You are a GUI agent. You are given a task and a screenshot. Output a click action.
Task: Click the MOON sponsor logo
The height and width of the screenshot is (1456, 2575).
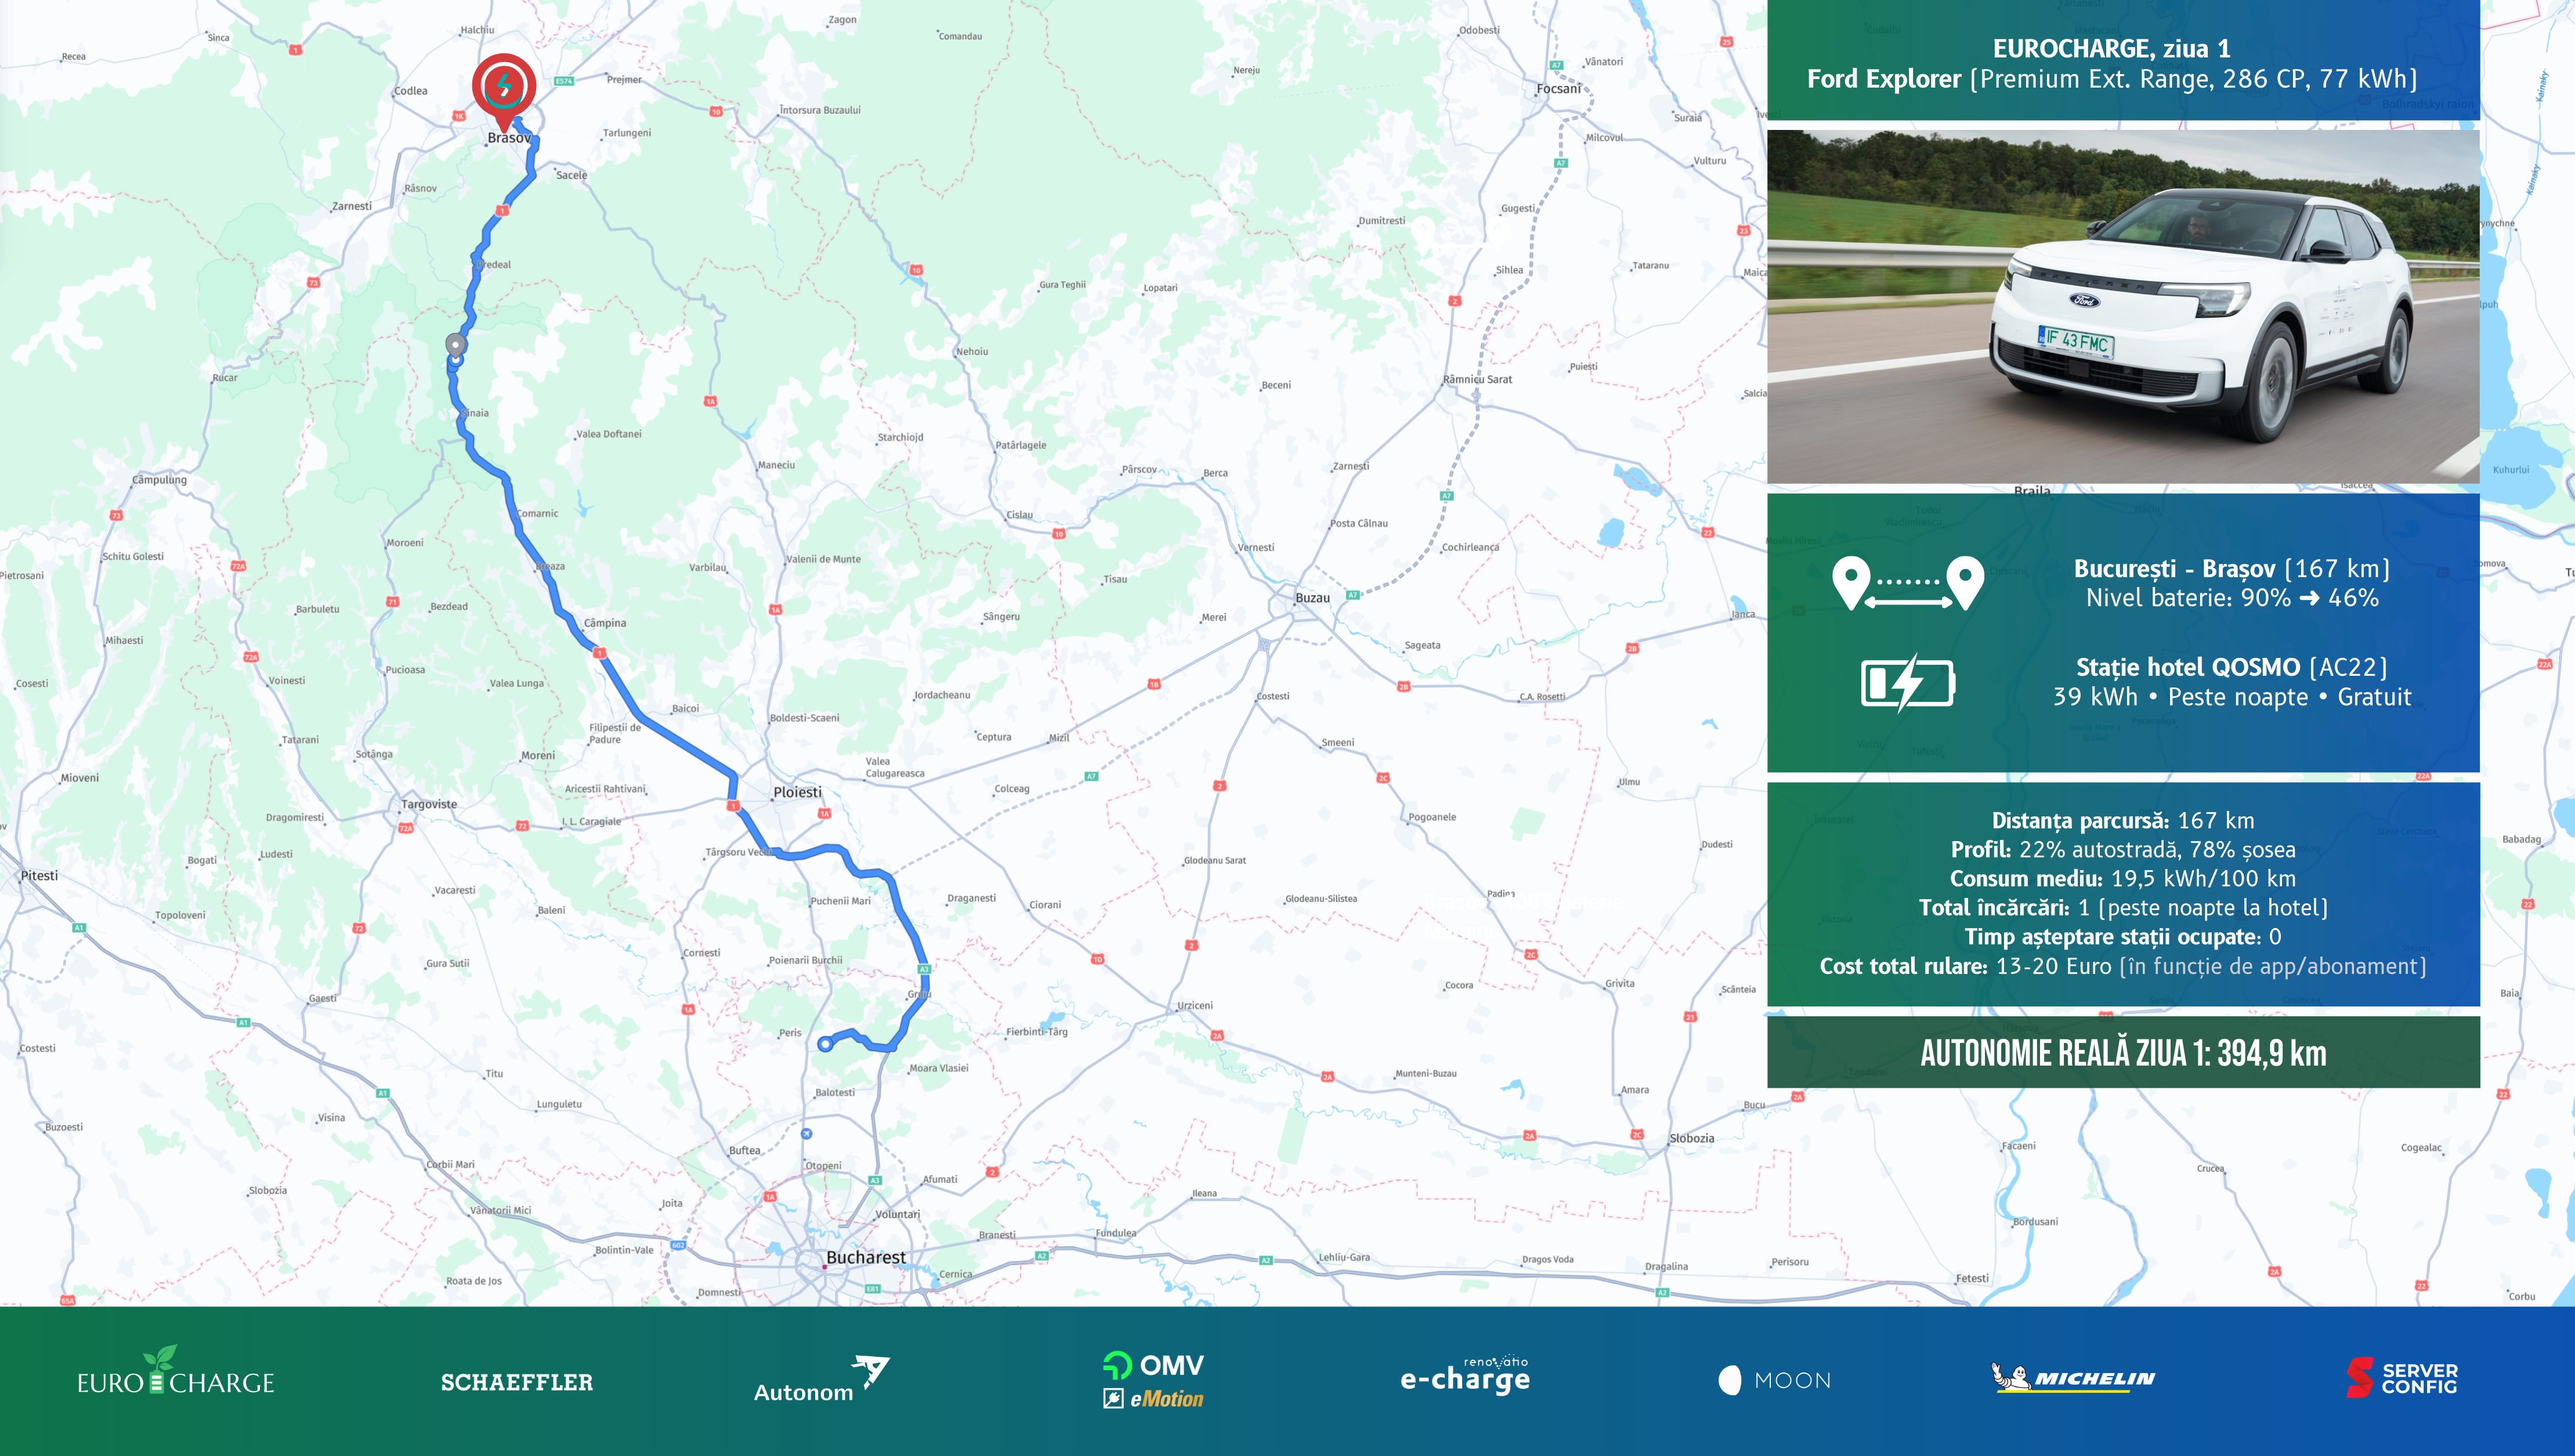pyautogui.click(x=1775, y=1380)
